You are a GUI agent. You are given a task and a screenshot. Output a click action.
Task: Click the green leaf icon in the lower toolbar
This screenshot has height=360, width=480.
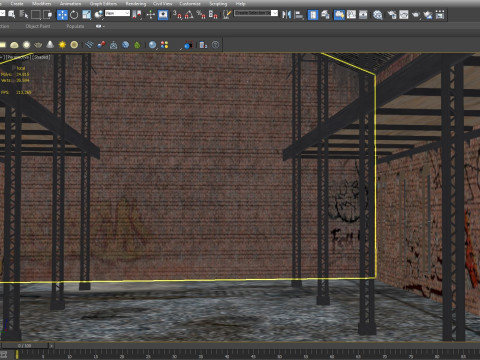point(137,45)
